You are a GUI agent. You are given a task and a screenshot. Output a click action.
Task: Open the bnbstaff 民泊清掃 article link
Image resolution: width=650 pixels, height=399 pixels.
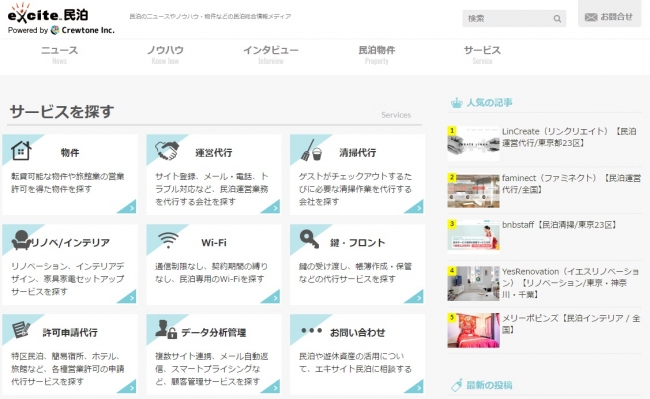559,225
